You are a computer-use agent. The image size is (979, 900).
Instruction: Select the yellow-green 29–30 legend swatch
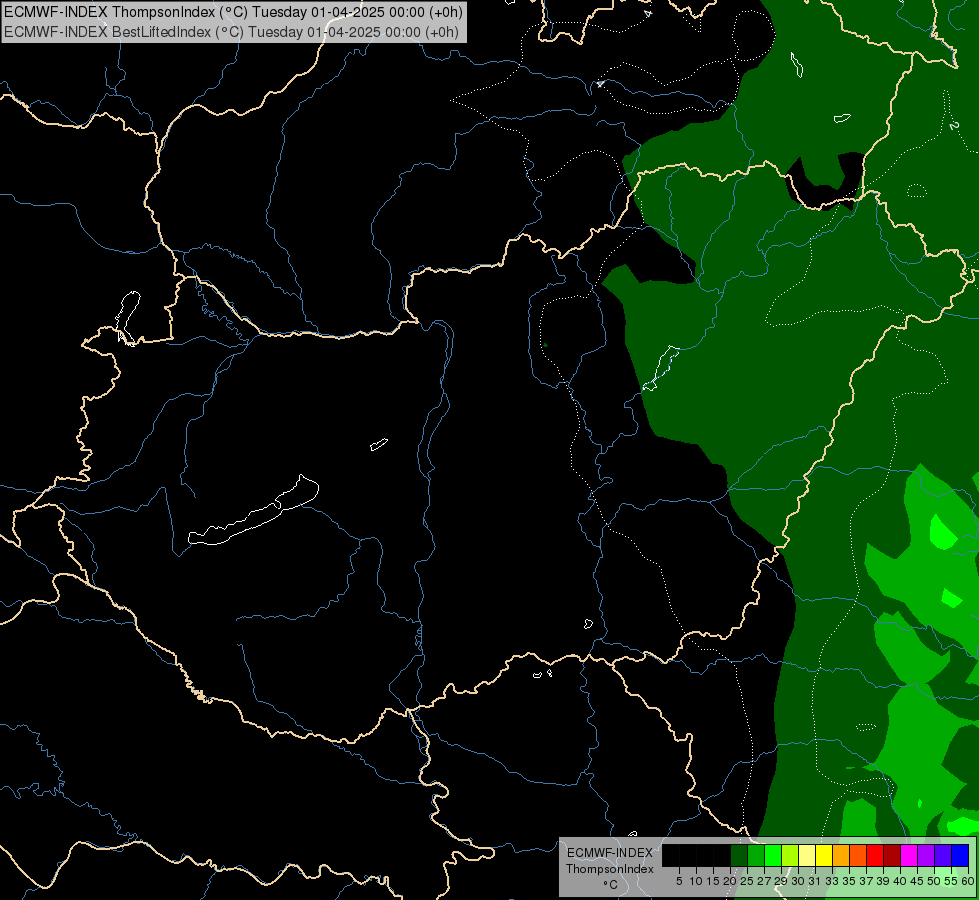(790, 855)
